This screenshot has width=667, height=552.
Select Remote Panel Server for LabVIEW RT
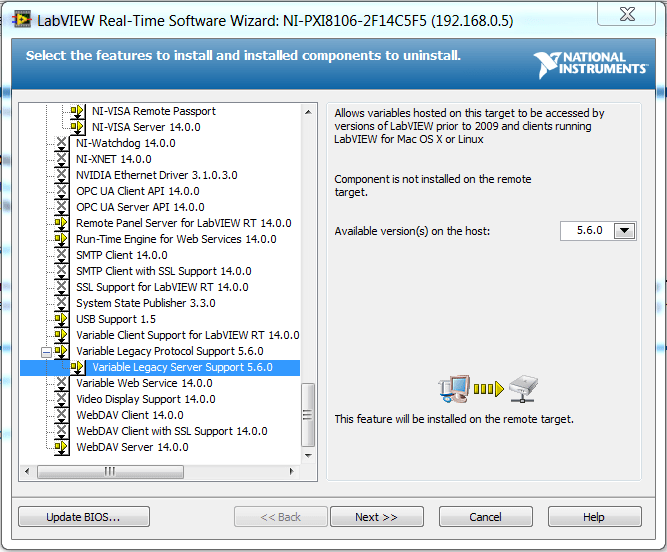pos(184,223)
